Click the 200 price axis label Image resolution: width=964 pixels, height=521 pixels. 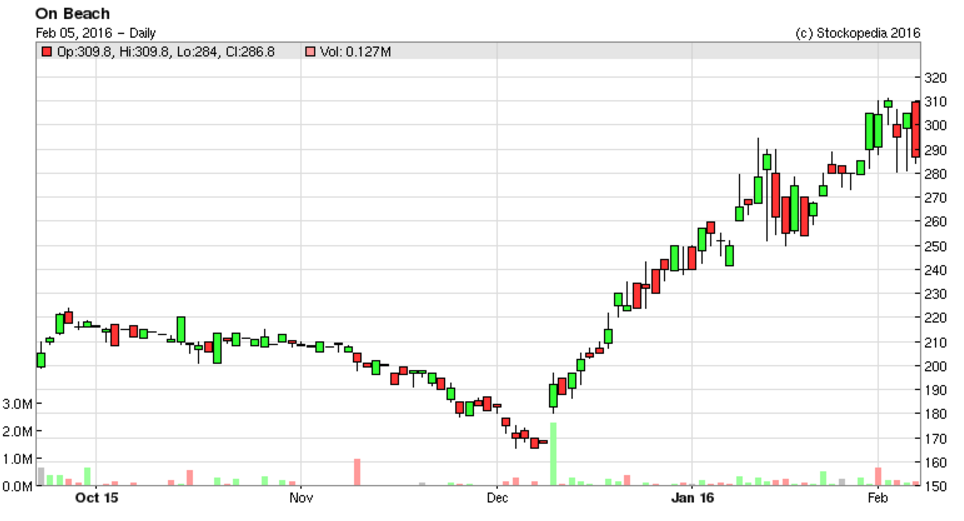(x=935, y=366)
